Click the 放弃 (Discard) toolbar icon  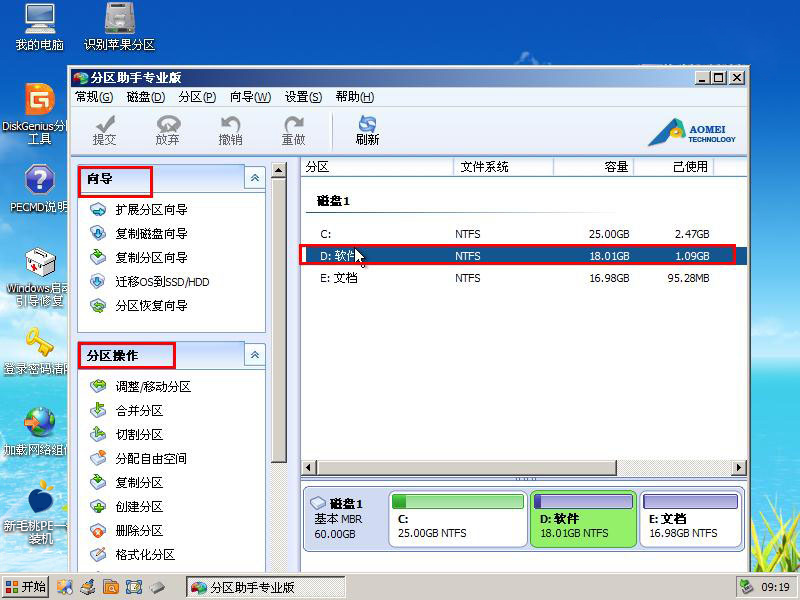[x=168, y=131]
